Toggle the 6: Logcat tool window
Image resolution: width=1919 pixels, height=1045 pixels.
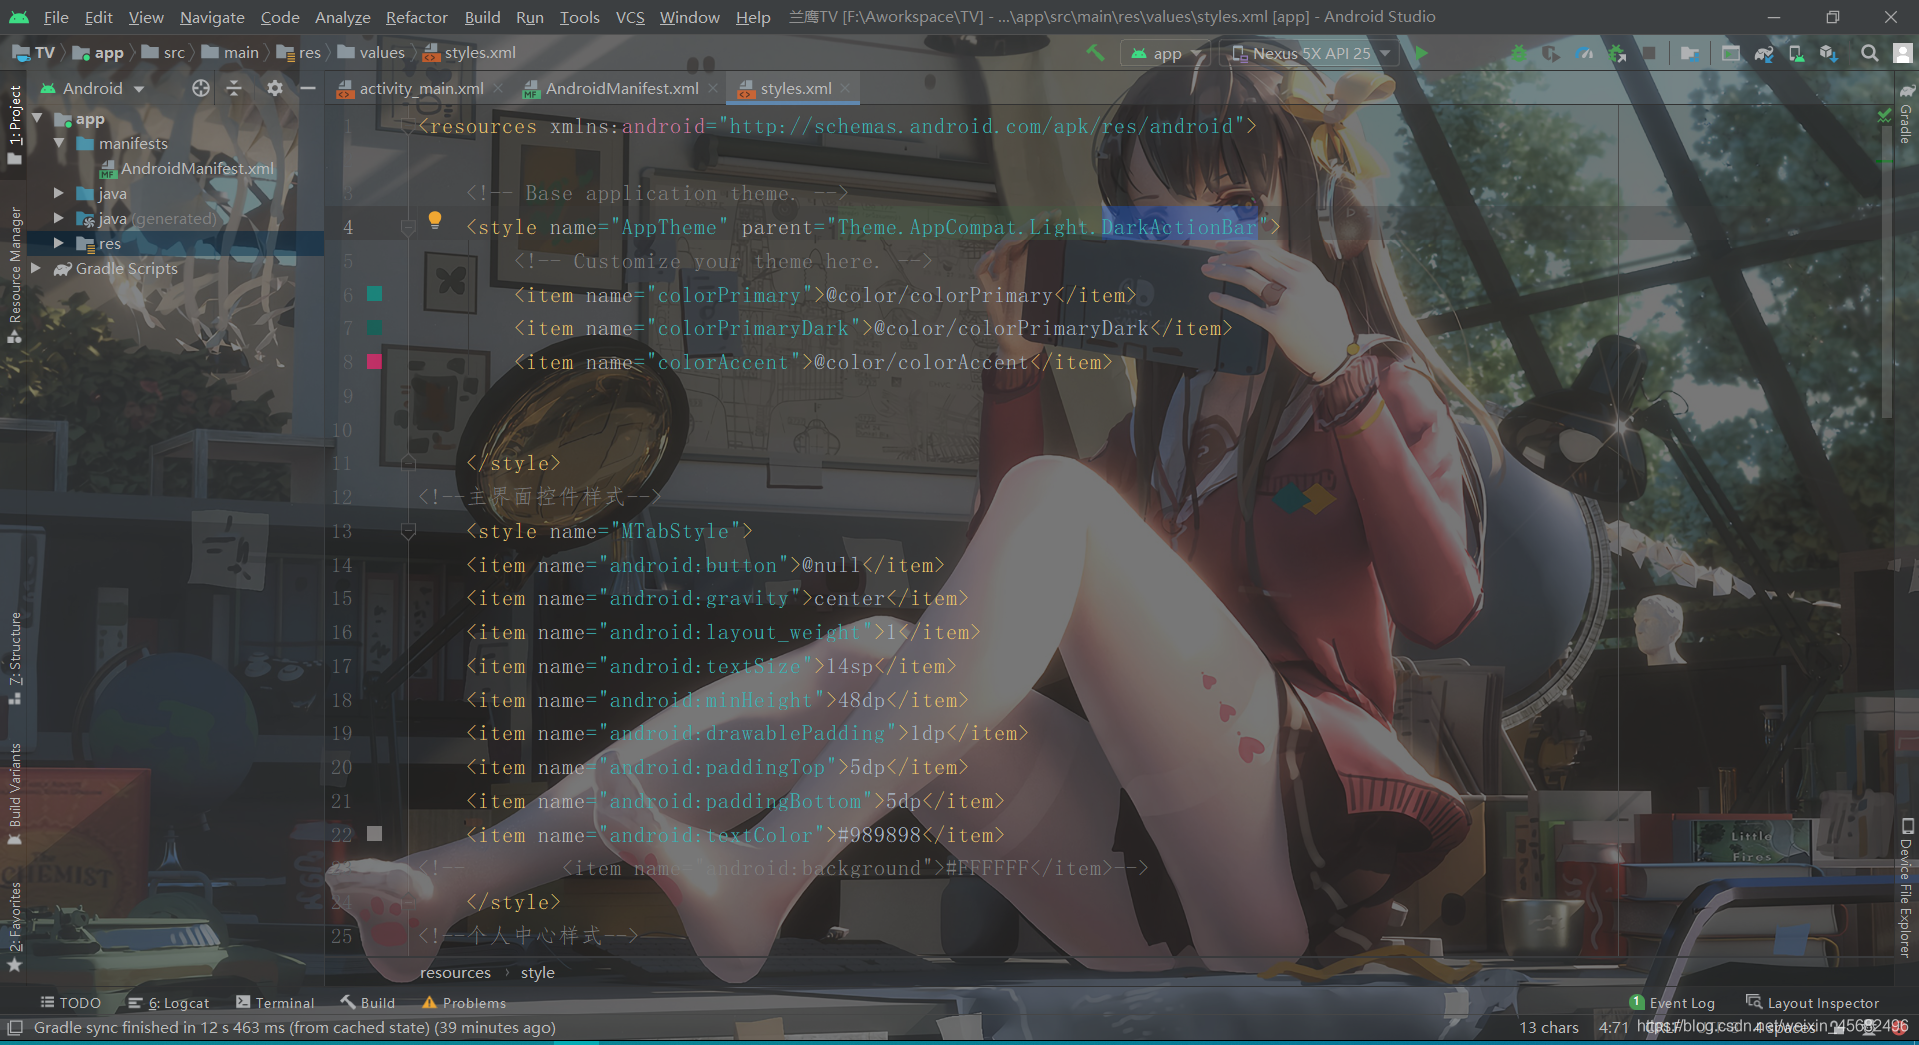point(168,1003)
